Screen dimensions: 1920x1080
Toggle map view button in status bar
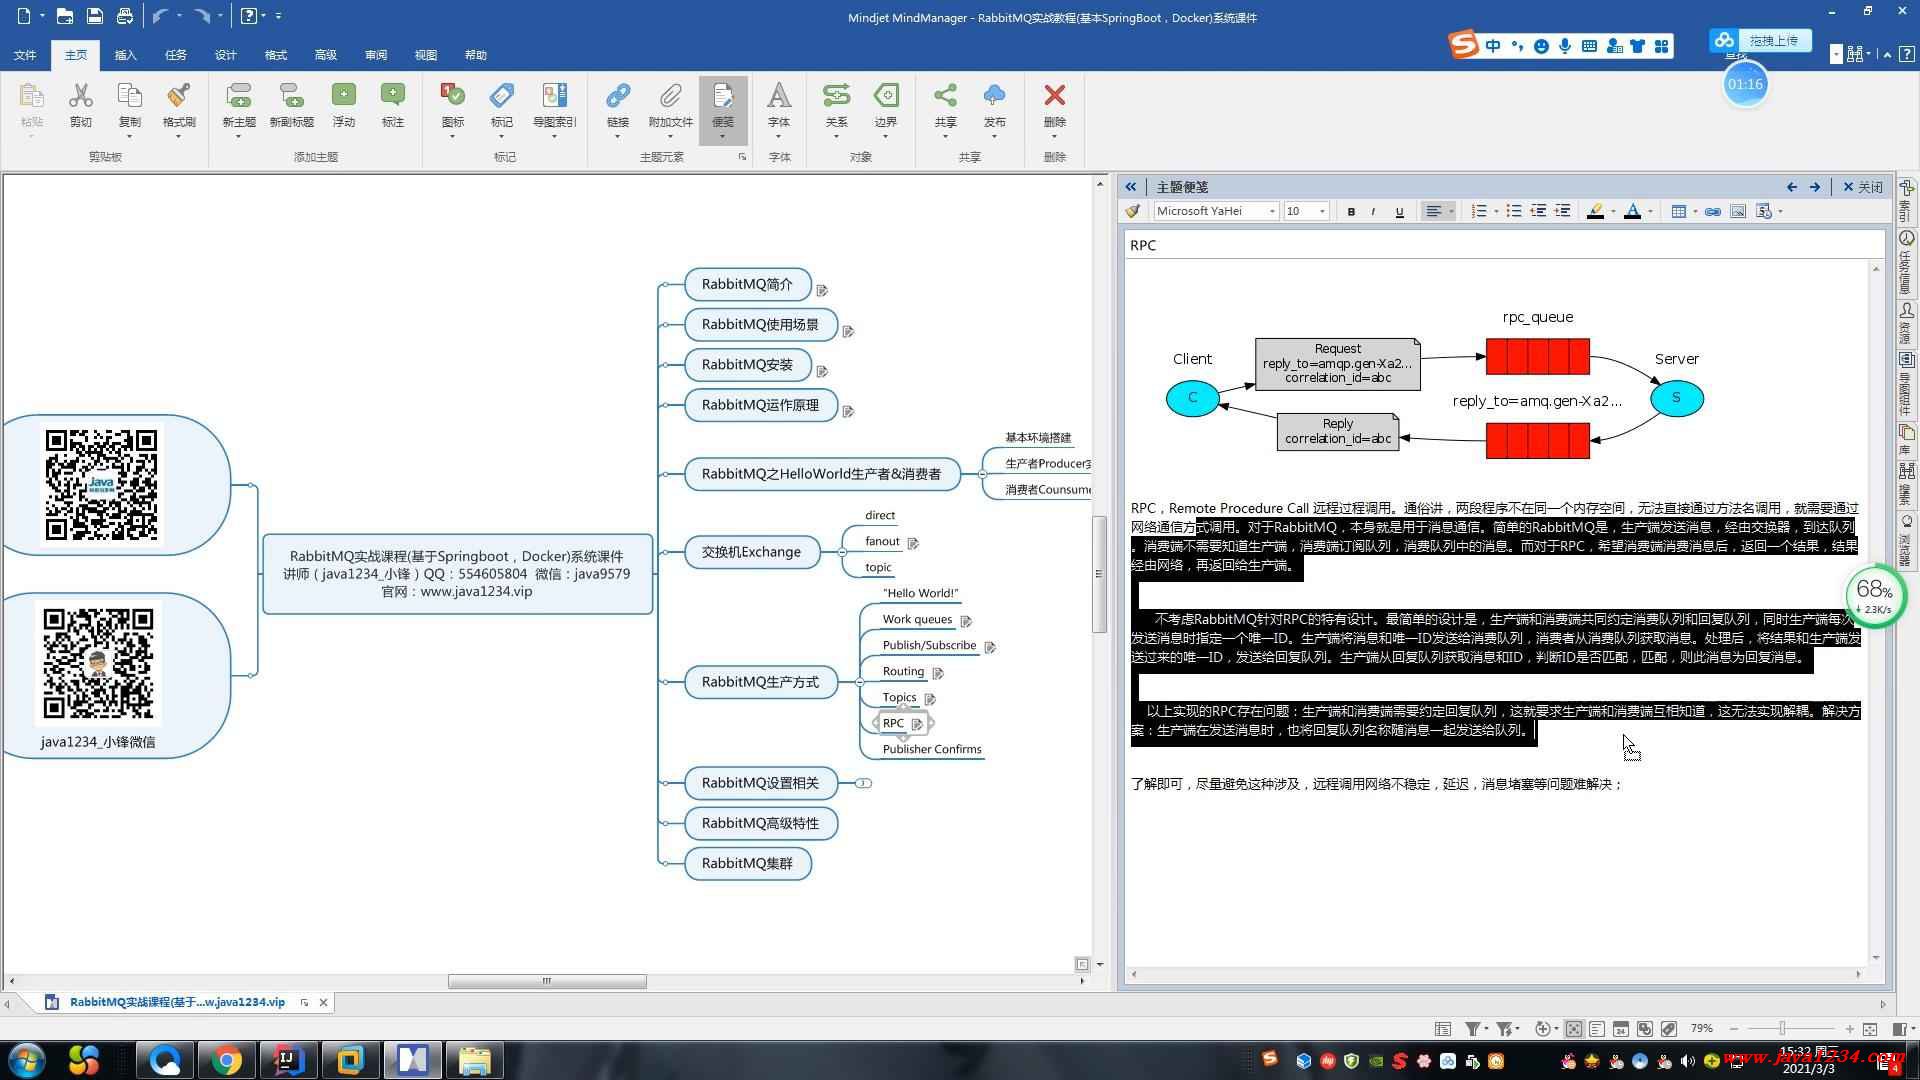coord(1574,1029)
